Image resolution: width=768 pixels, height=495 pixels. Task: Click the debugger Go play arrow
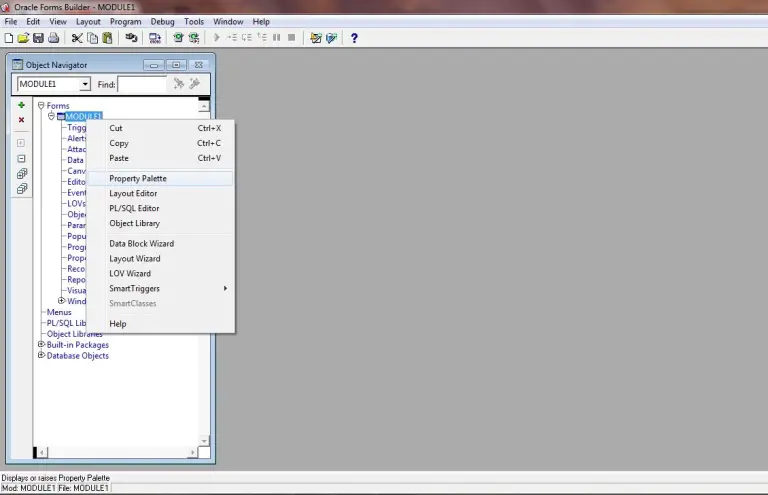[x=216, y=37]
